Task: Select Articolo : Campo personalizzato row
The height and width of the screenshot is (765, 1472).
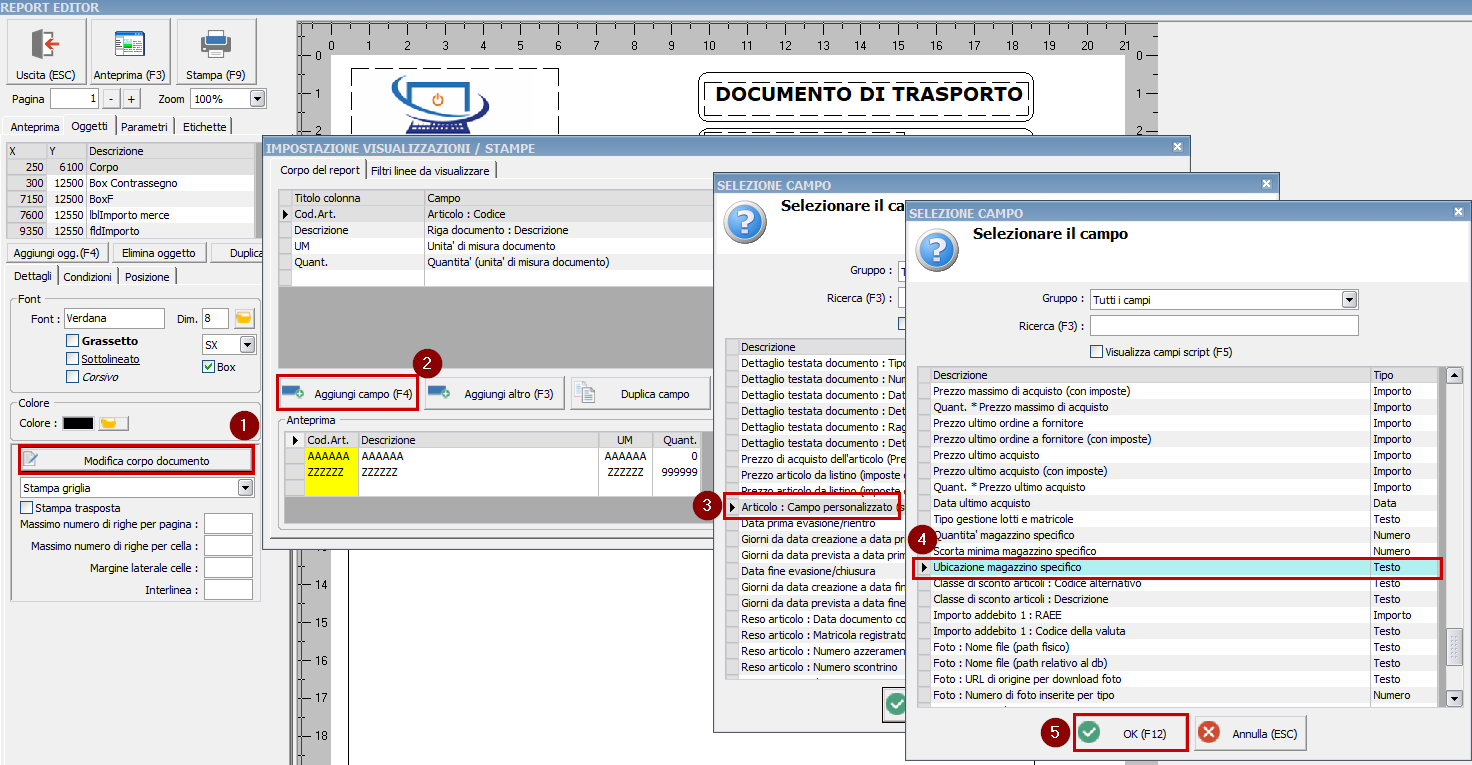Action: 815,507
